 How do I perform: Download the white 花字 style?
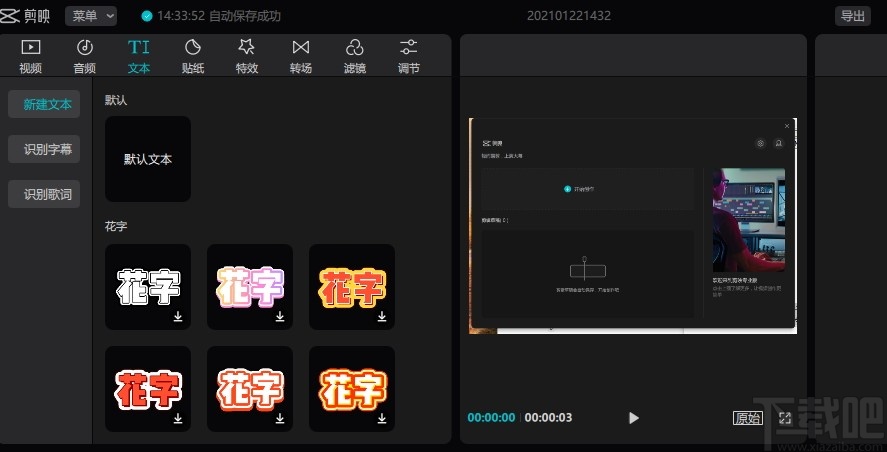pos(178,316)
